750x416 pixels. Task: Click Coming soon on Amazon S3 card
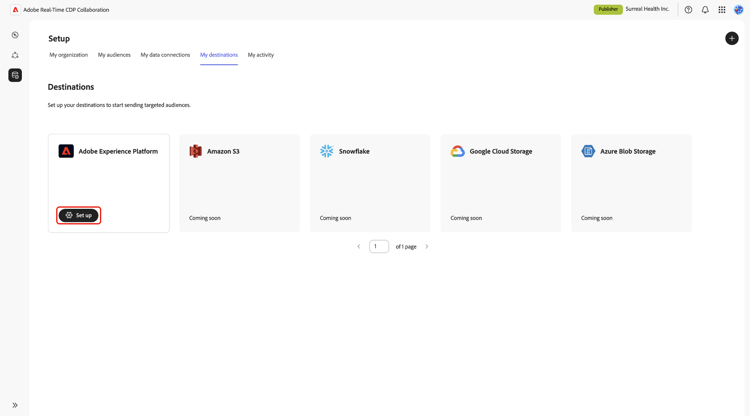(x=205, y=218)
